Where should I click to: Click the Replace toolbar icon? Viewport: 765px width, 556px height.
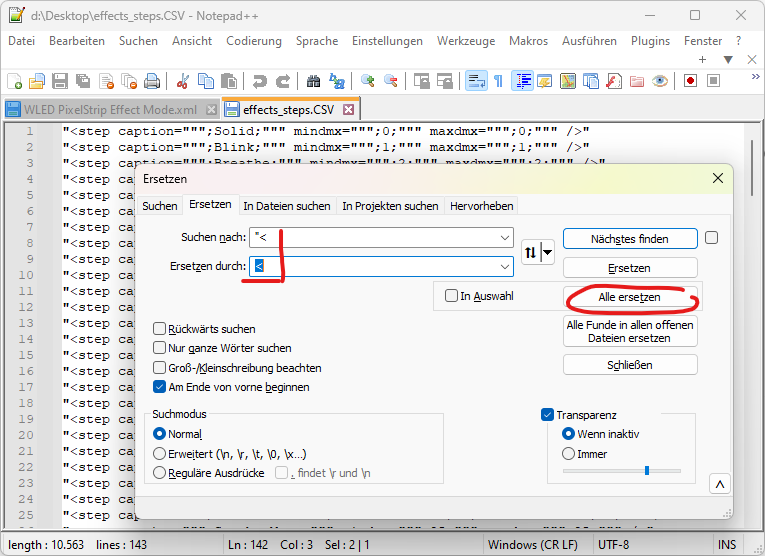click(x=337, y=81)
